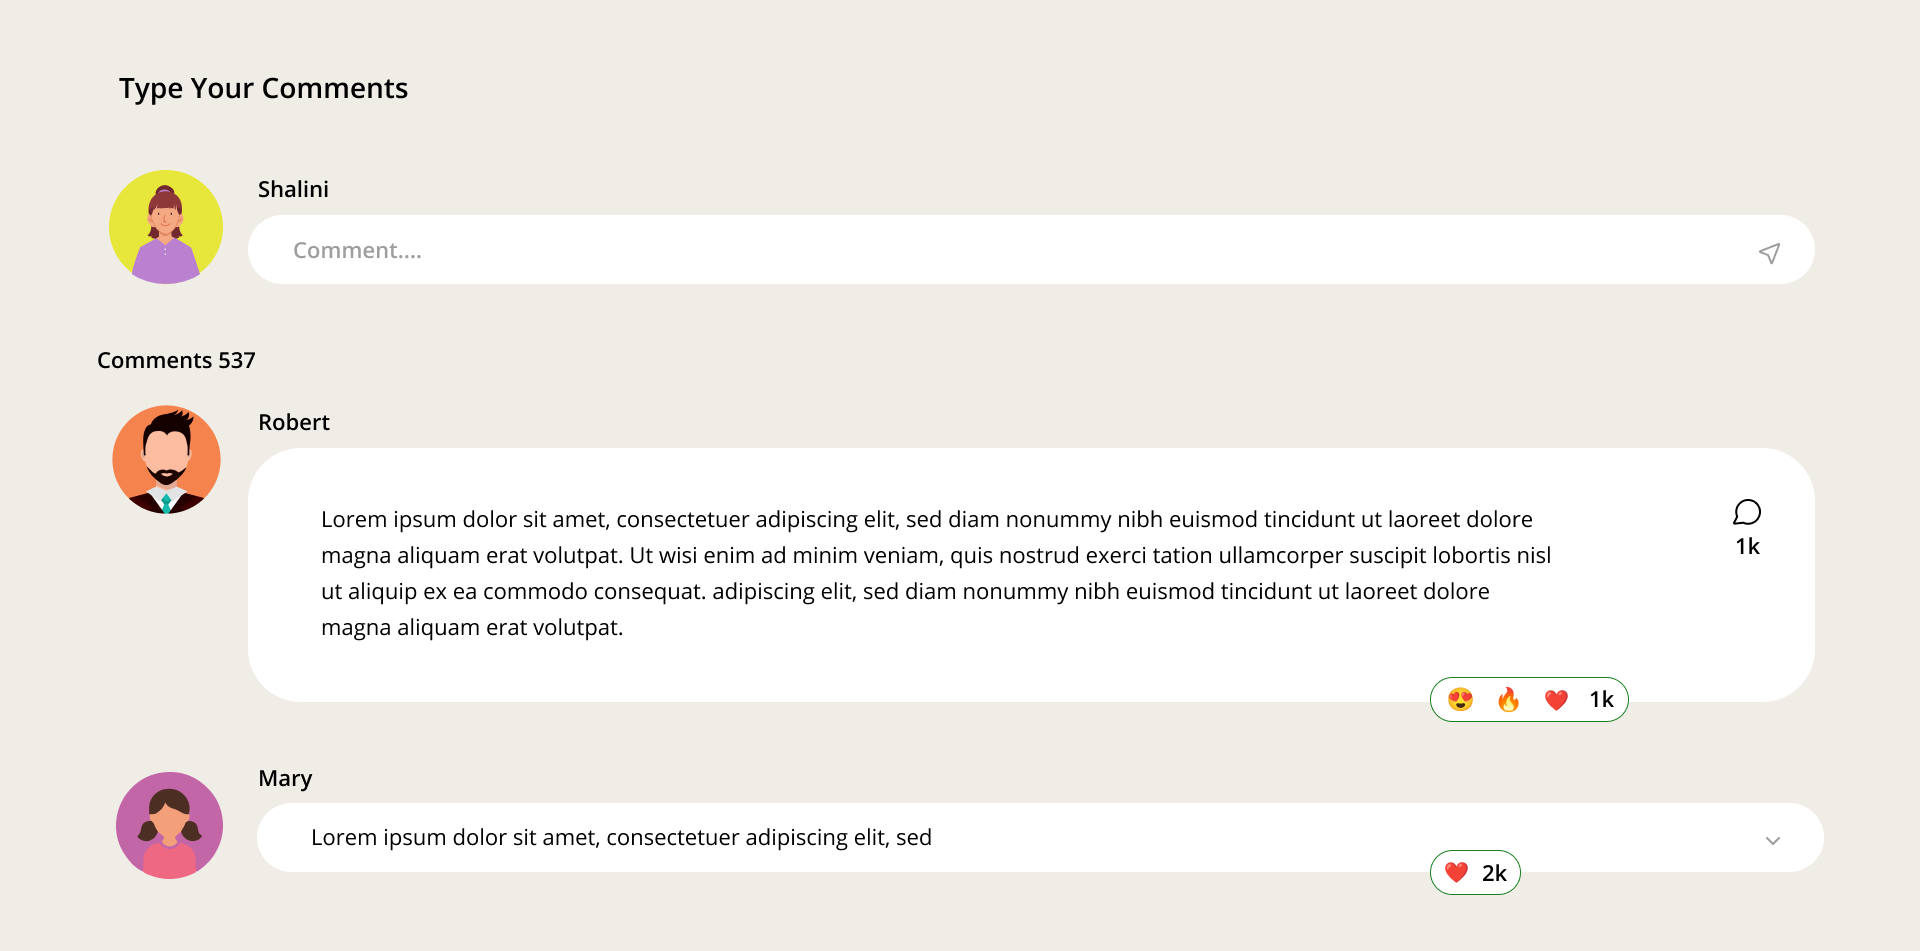Select fire emoji reaction on Robert's comment
The height and width of the screenshot is (951, 1920).
click(x=1508, y=700)
